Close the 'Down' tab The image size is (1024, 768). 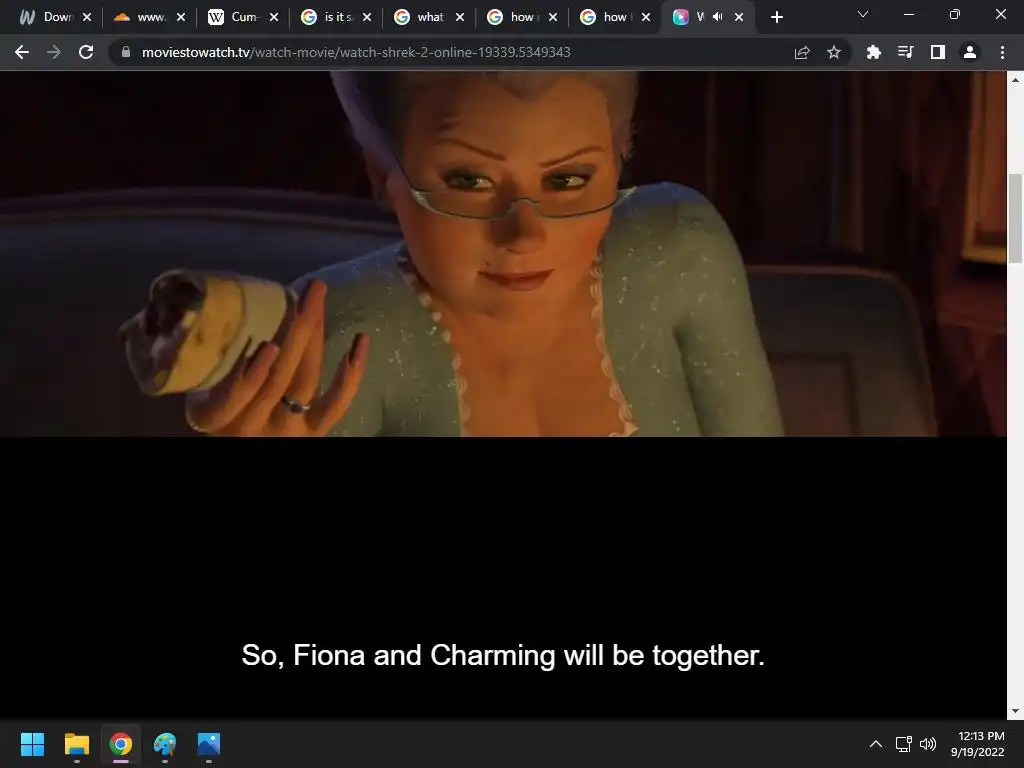[x=87, y=17]
